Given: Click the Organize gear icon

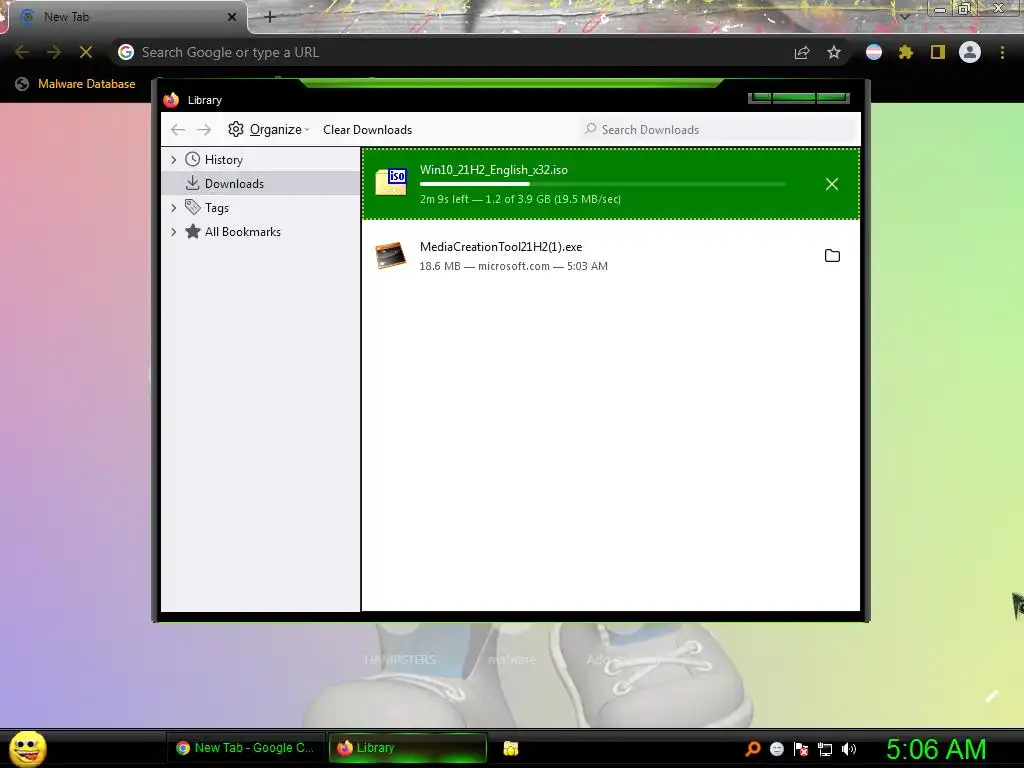Looking at the screenshot, I should click(x=236, y=129).
